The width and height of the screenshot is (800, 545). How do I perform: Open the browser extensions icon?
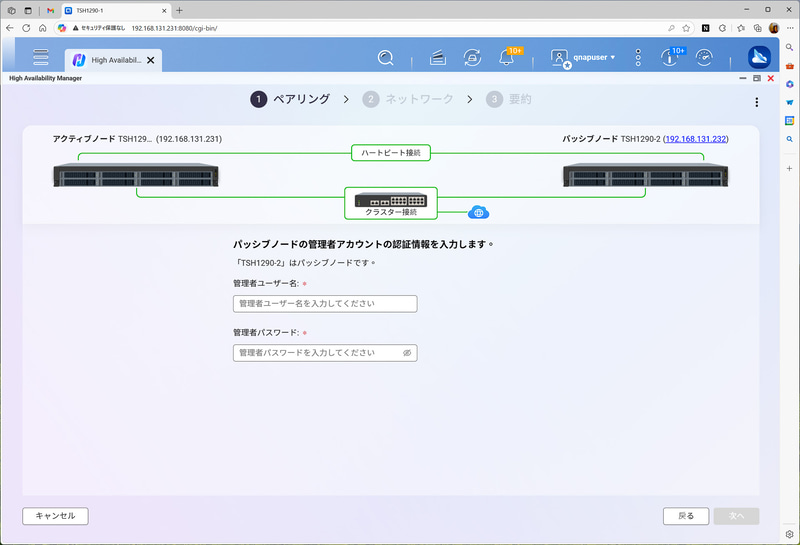pyautogui.click(x=722, y=28)
